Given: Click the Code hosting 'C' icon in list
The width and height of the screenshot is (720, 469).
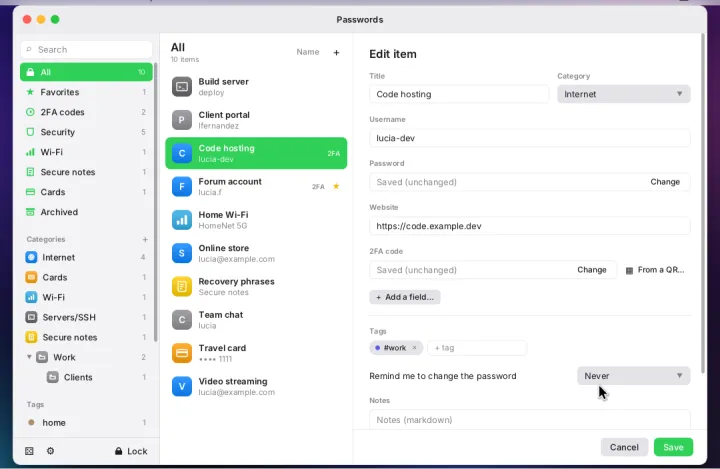Looking at the screenshot, I should (x=182, y=153).
